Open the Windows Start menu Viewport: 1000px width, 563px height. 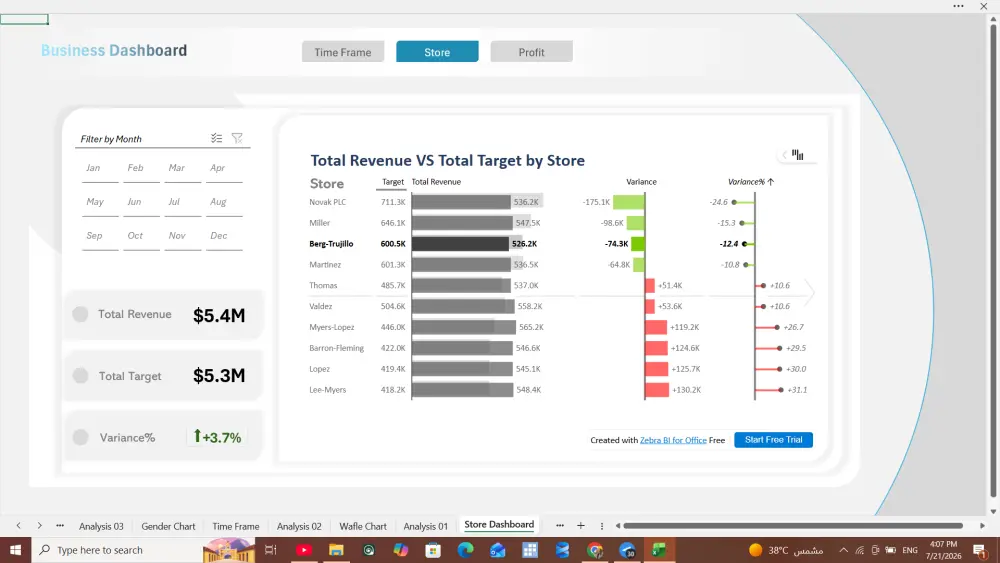click(15, 550)
